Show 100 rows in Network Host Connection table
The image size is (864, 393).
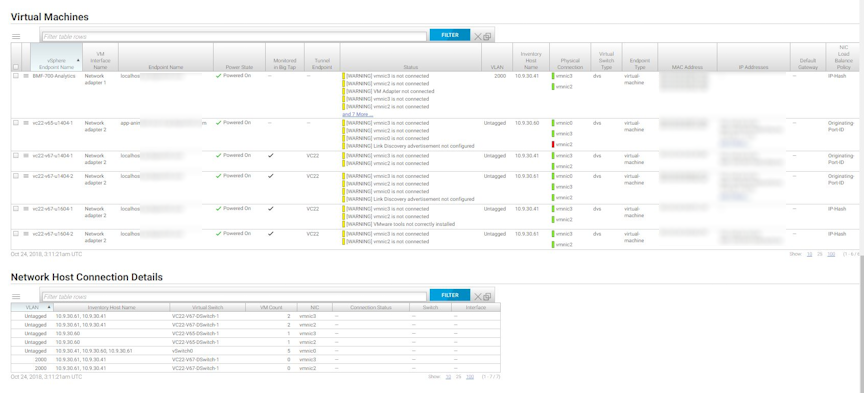tap(470, 377)
